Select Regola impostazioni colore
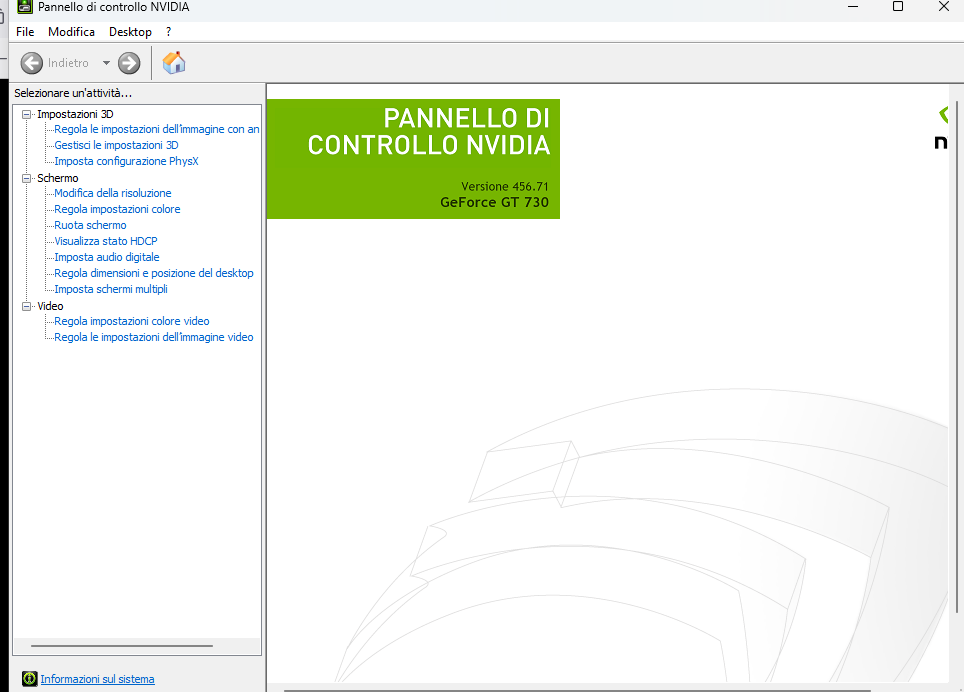 point(117,209)
